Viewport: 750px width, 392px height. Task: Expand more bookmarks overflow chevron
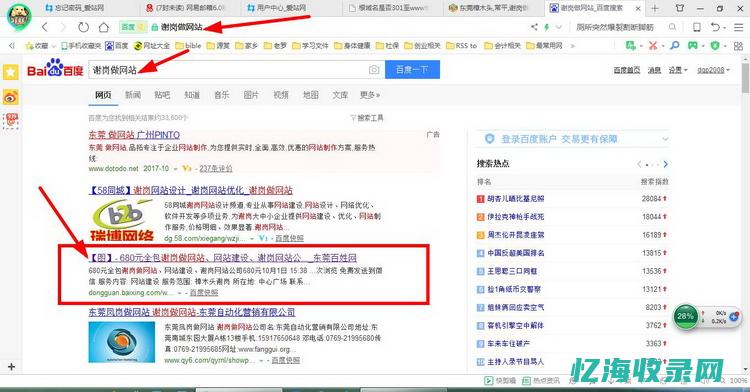coord(573,46)
